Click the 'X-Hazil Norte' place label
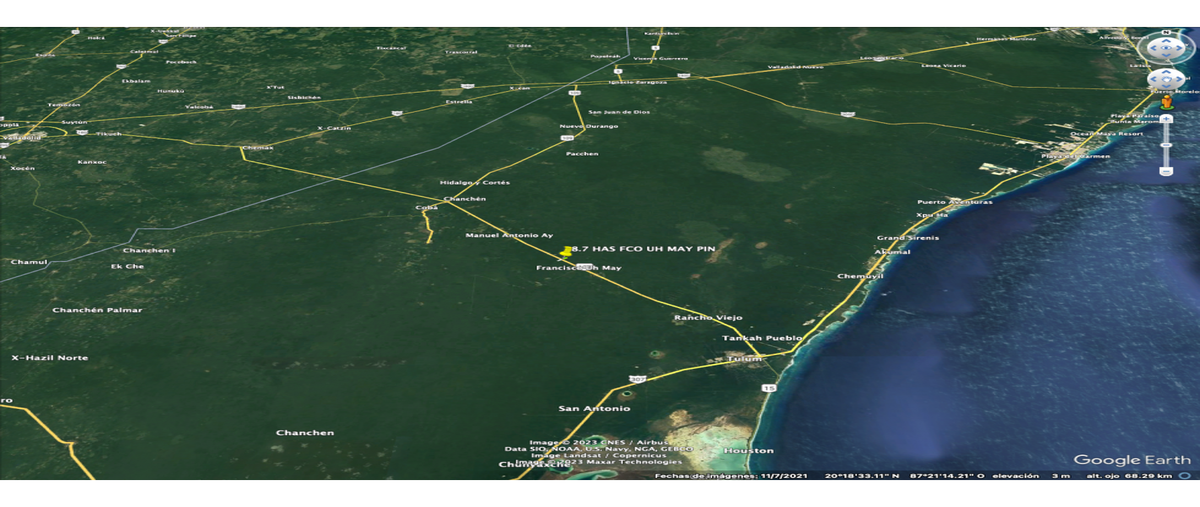This screenshot has width=1200, height=507. point(49,358)
